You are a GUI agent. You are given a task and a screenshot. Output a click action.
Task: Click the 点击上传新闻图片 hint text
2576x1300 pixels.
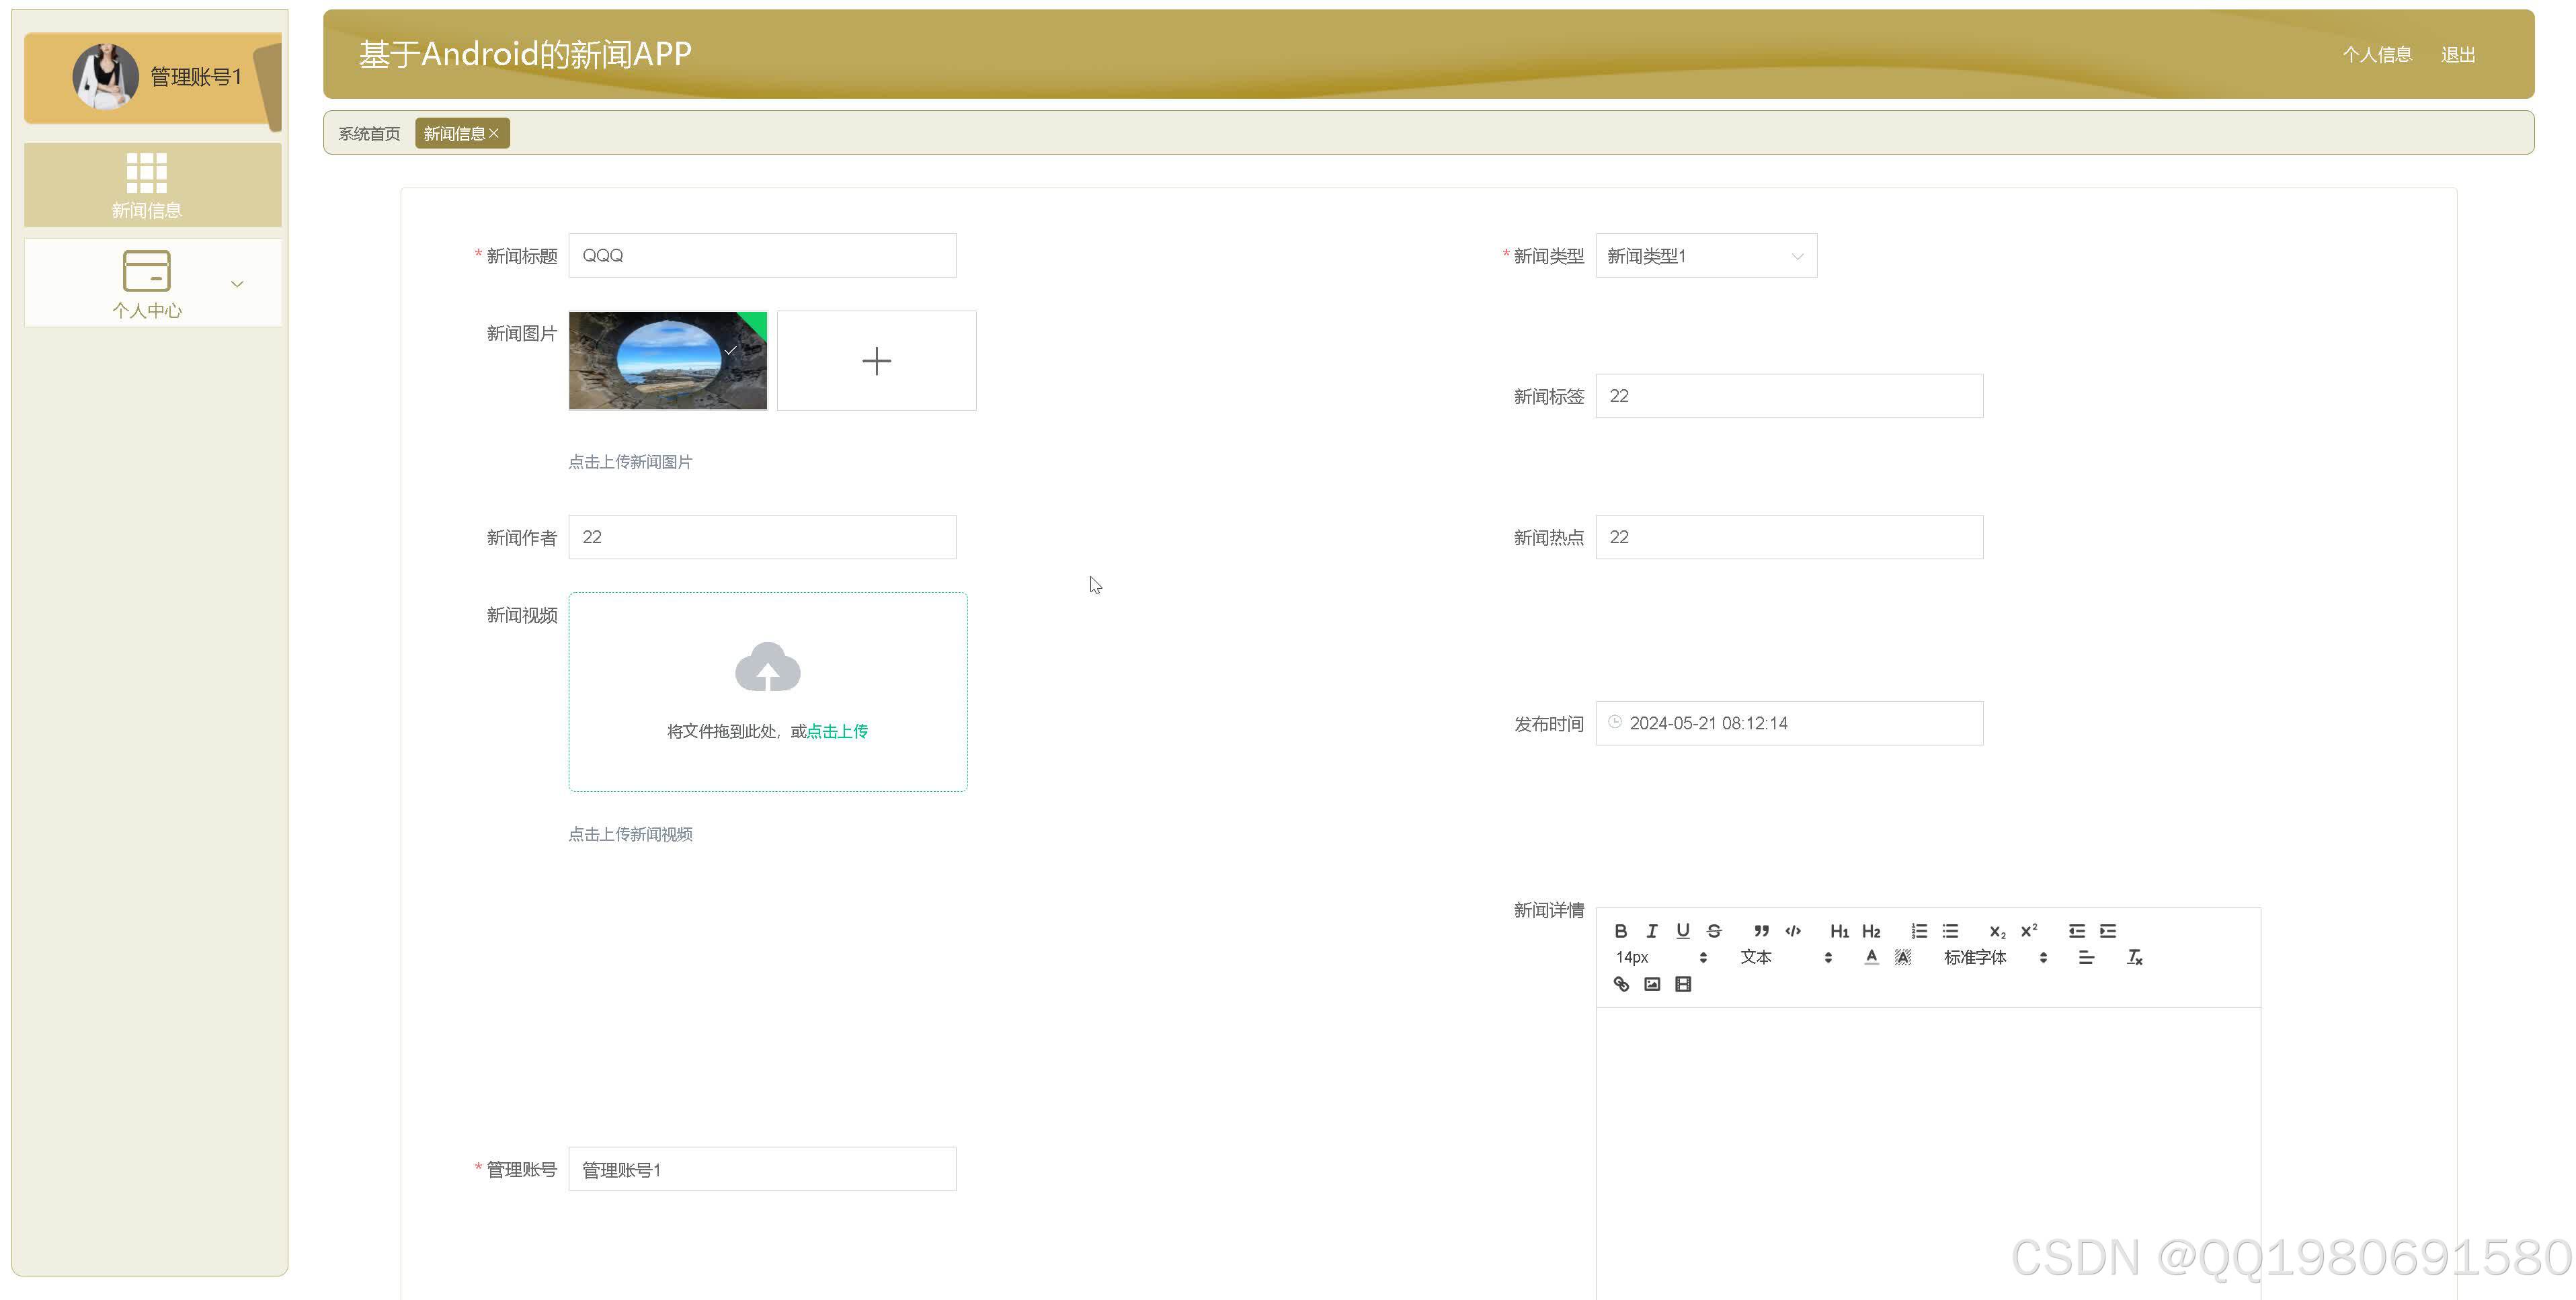point(630,462)
